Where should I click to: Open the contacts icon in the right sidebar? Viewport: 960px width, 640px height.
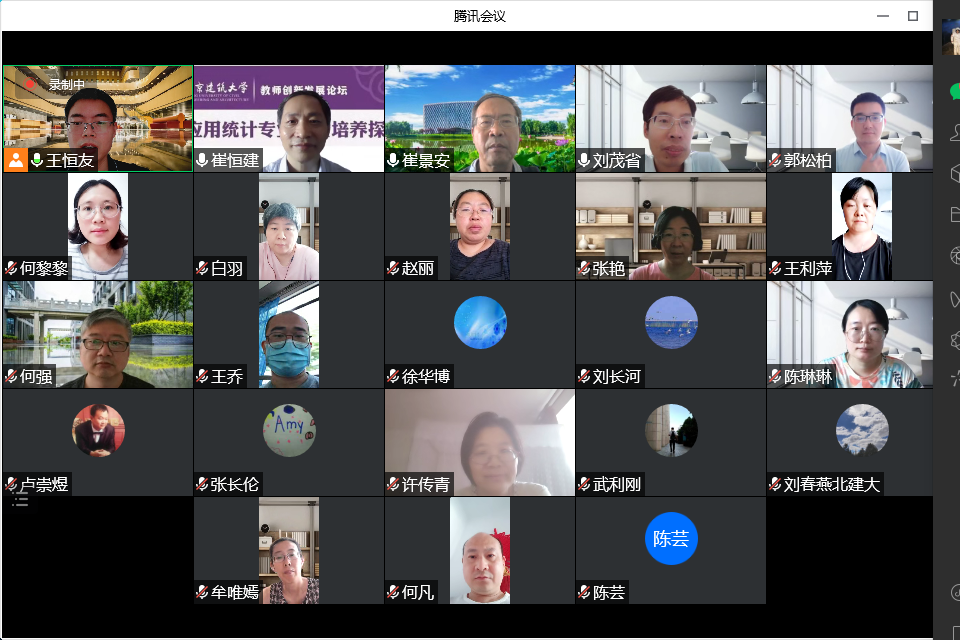pyautogui.click(x=954, y=132)
